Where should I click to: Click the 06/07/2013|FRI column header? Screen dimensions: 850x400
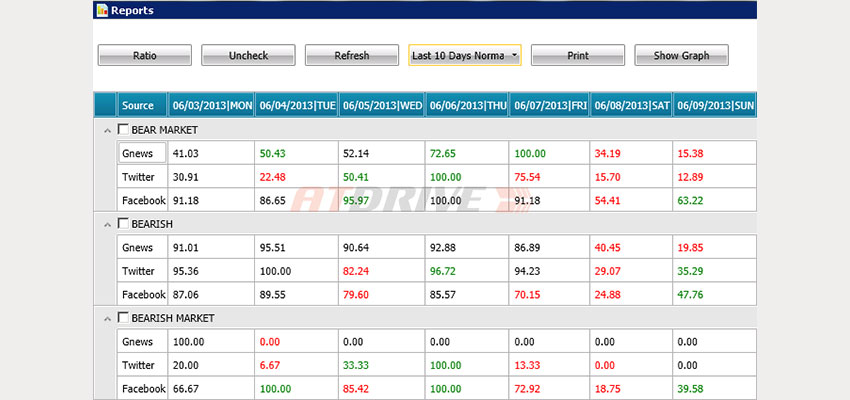550,105
